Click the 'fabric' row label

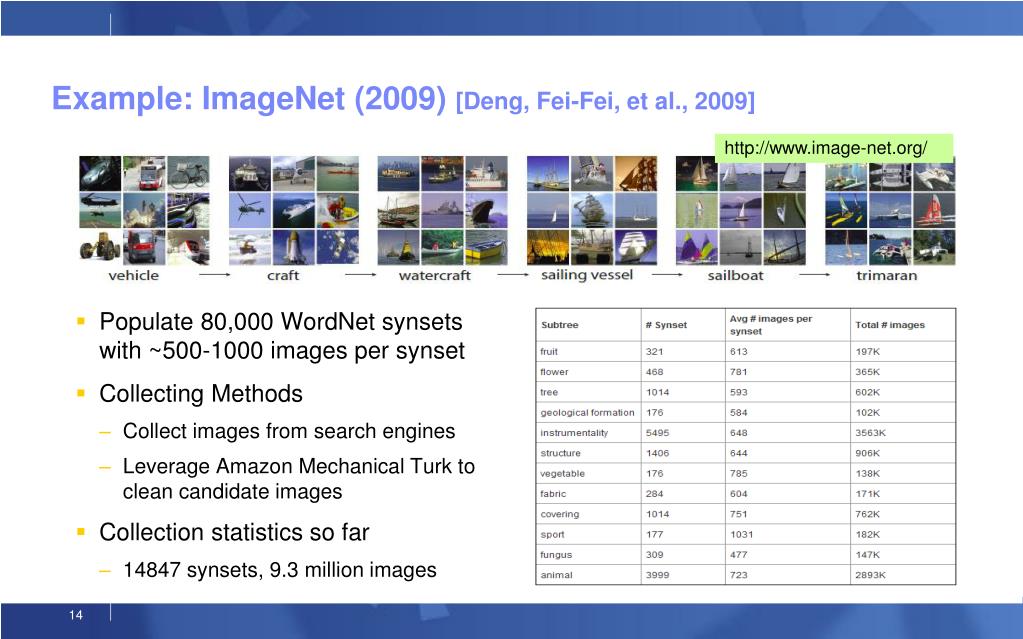(x=553, y=494)
